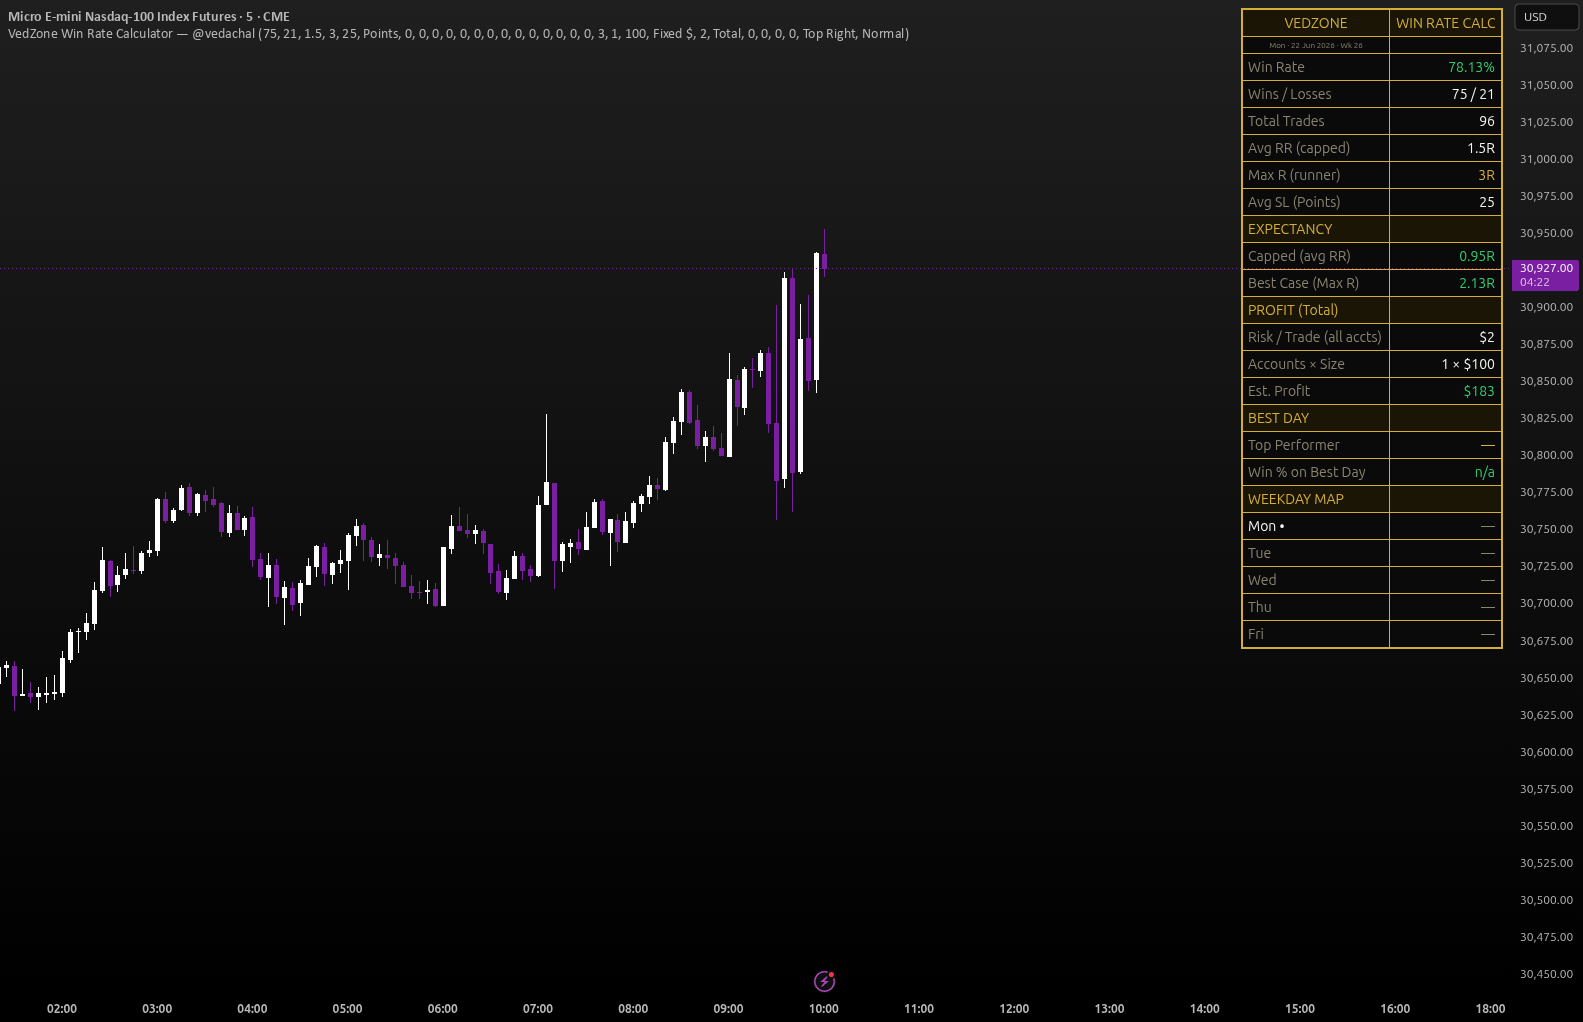This screenshot has width=1583, height=1022.
Task: Open the Micro E-mini Nasdaq-100 Index Futures symbol title
Action: point(148,16)
